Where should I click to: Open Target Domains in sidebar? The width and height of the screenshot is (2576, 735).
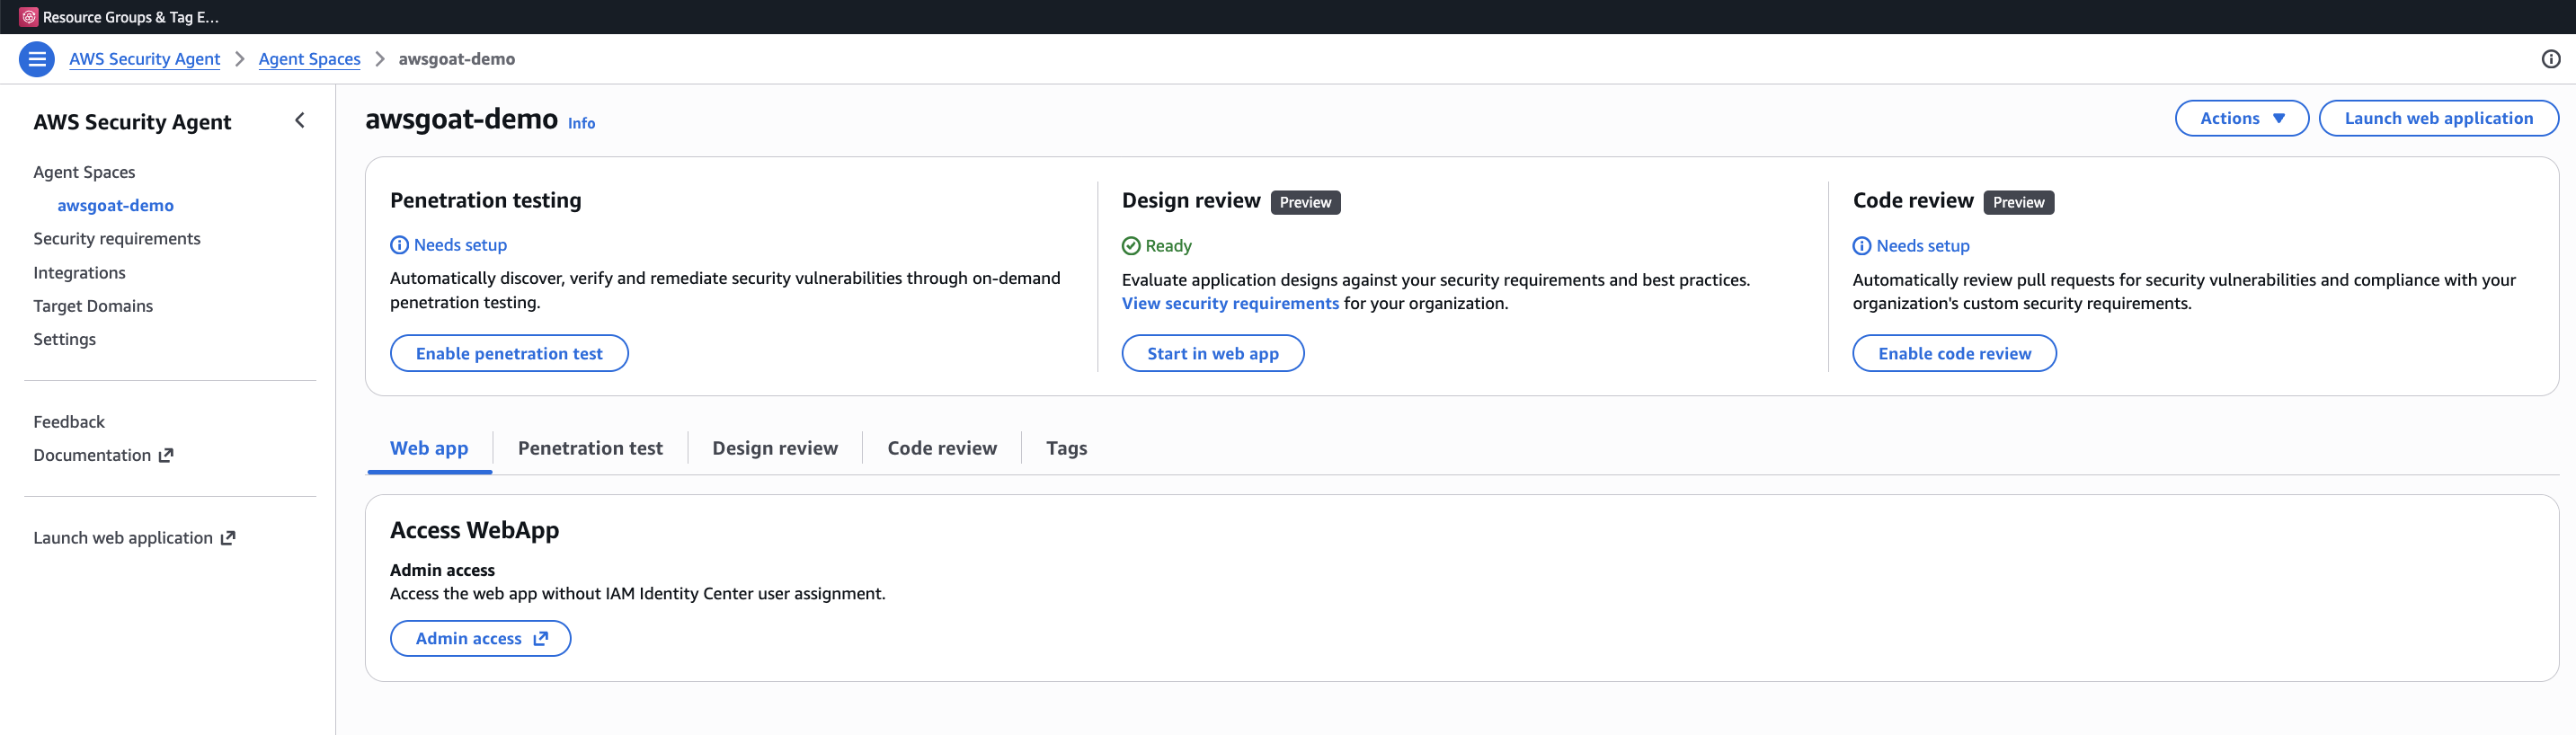point(93,305)
